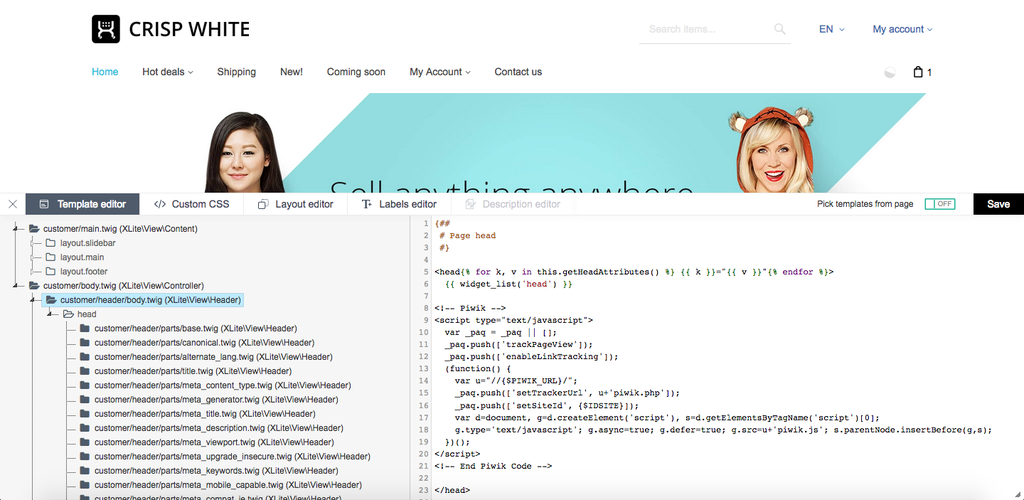Close the editor panel with the X icon
The width and height of the screenshot is (1024, 500).
pos(13,204)
